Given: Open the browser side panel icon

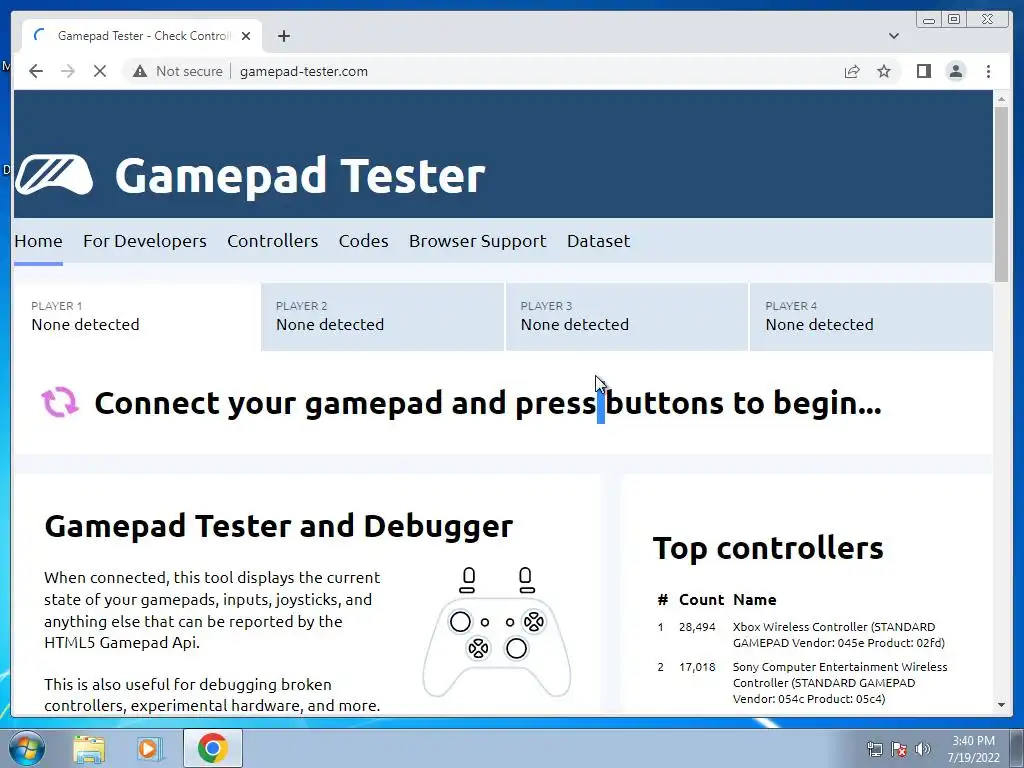Looking at the screenshot, I should pos(923,71).
